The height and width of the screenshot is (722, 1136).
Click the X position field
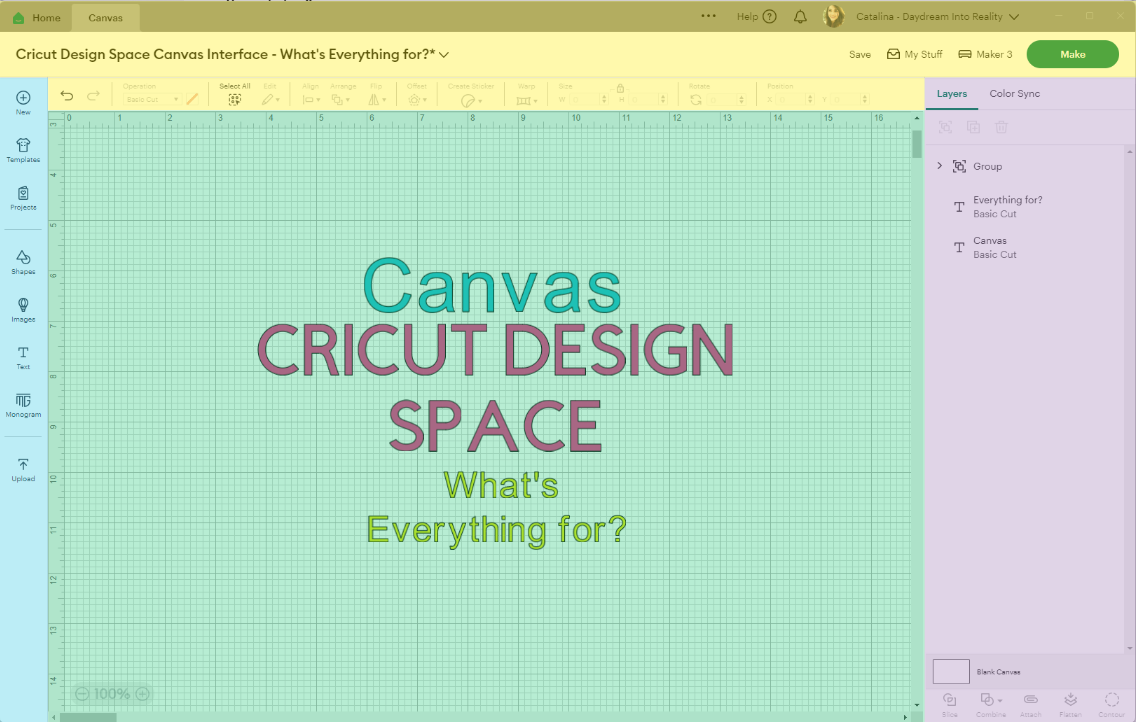click(795, 99)
